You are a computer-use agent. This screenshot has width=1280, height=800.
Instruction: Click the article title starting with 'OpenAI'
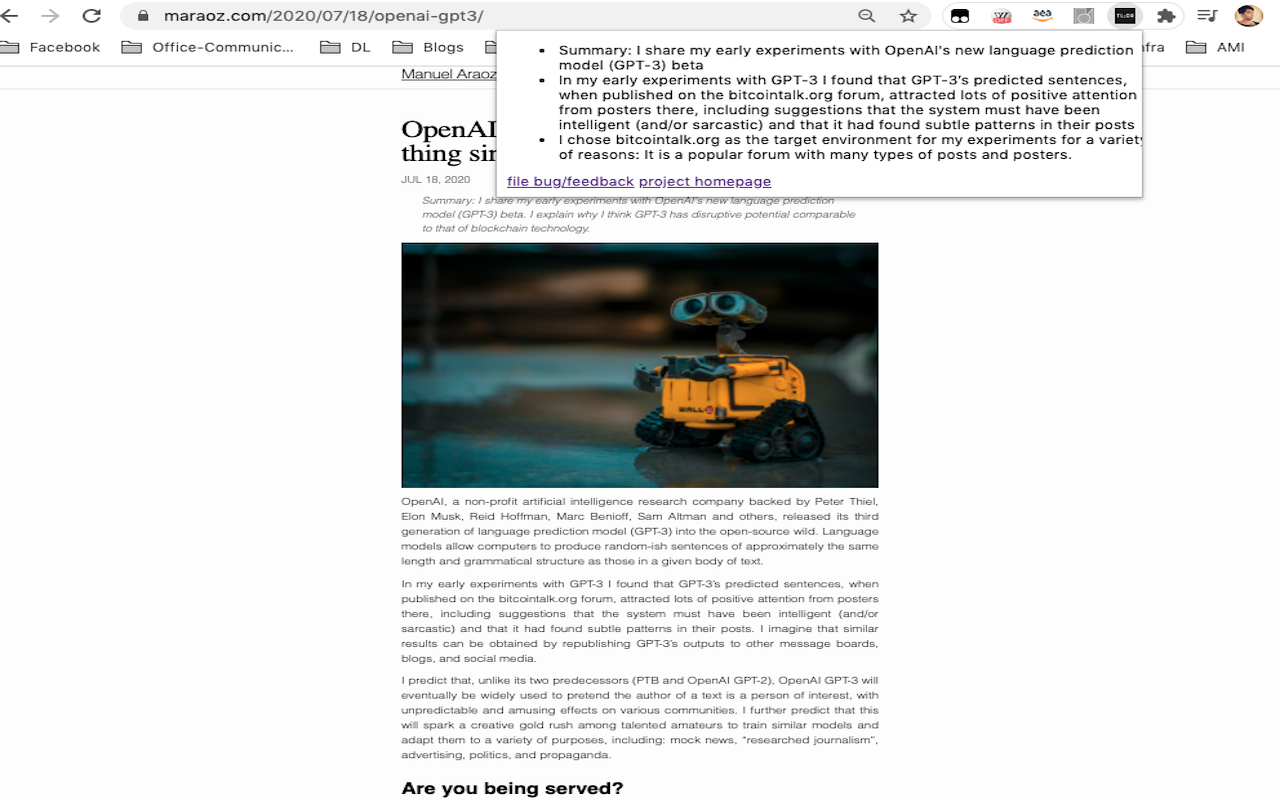(x=448, y=141)
